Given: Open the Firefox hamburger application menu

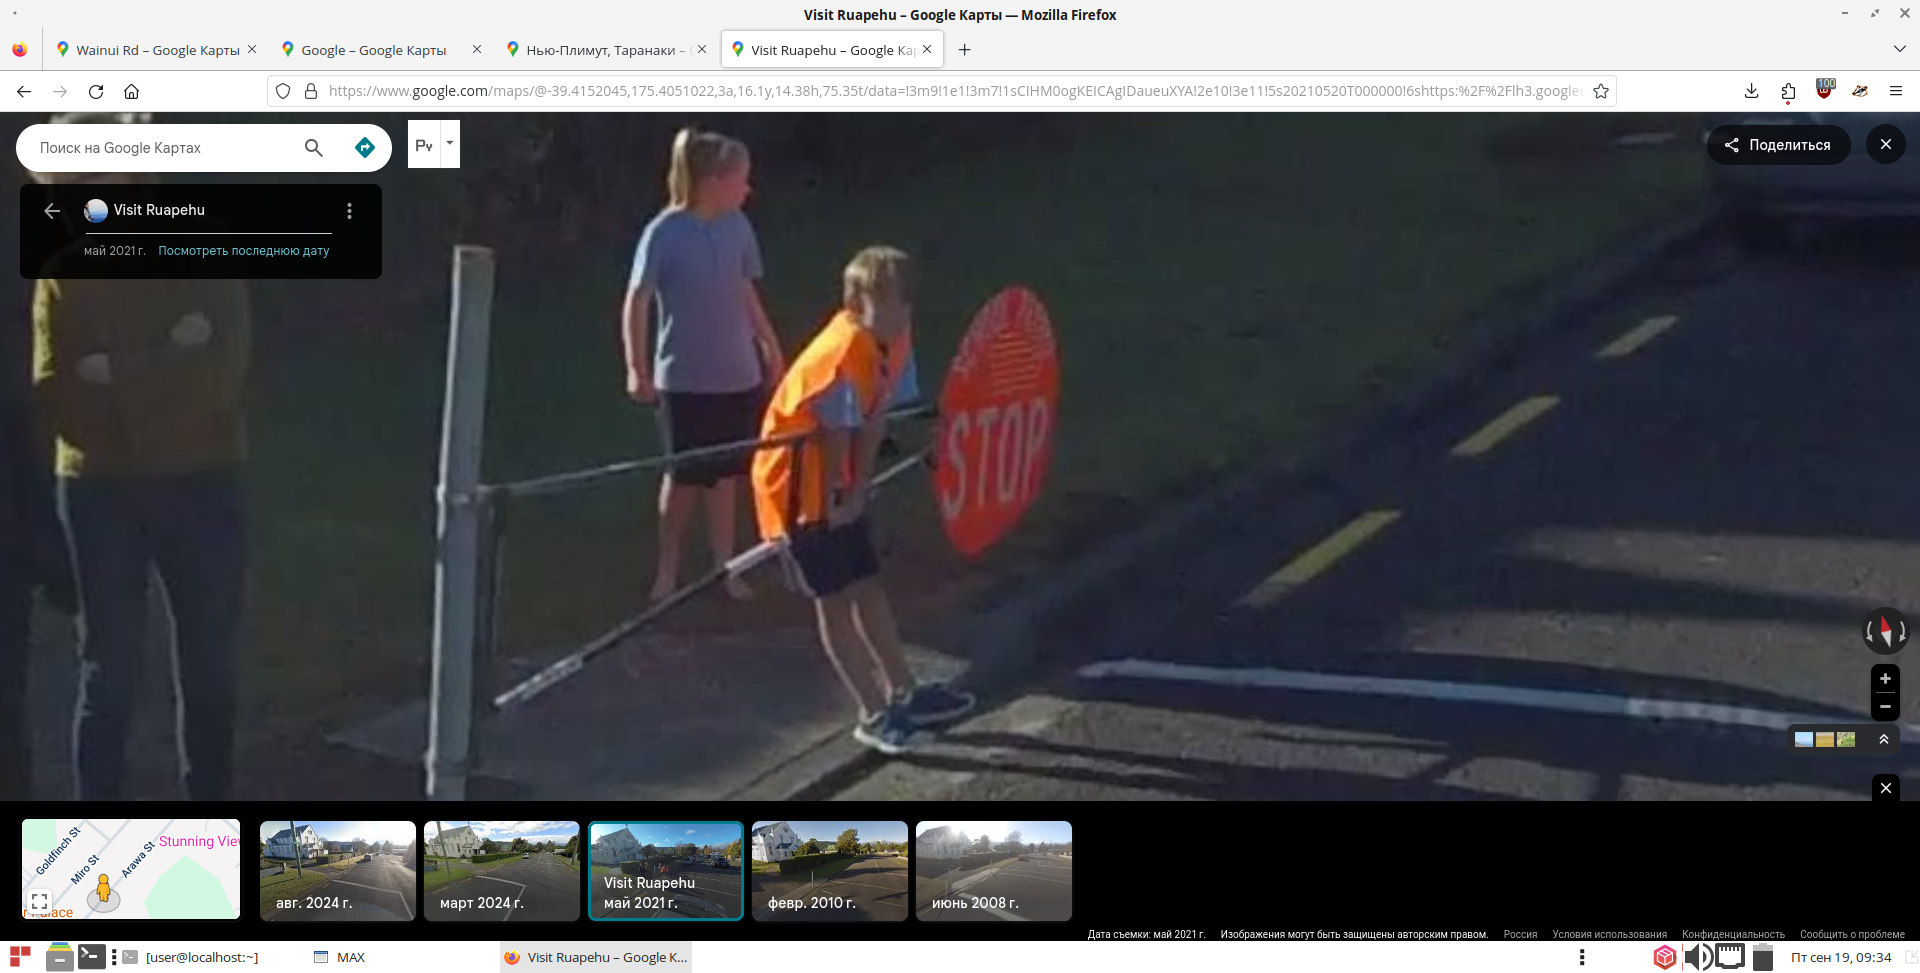Looking at the screenshot, I should (x=1896, y=91).
